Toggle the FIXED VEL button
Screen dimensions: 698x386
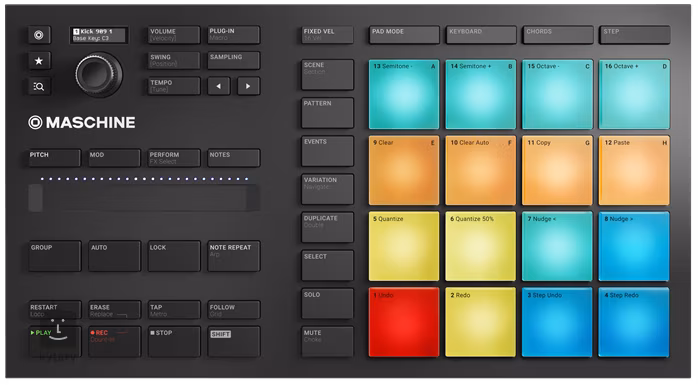[x=328, y=35]
